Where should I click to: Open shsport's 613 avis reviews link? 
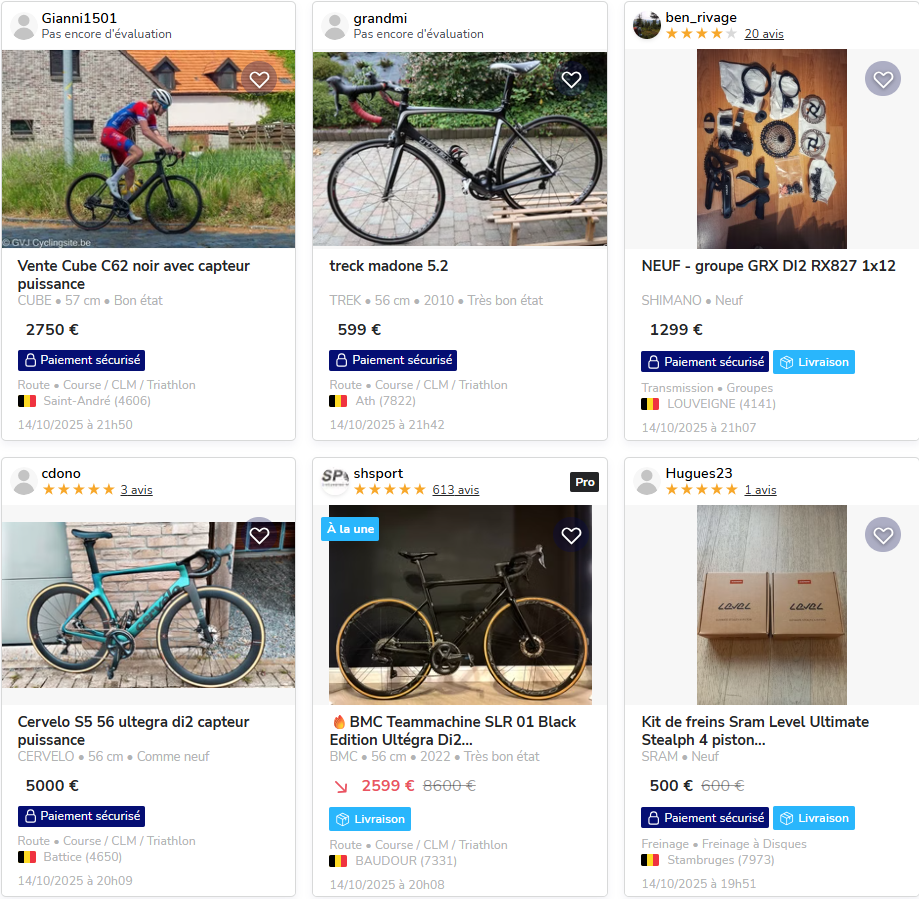pos(455,490)
